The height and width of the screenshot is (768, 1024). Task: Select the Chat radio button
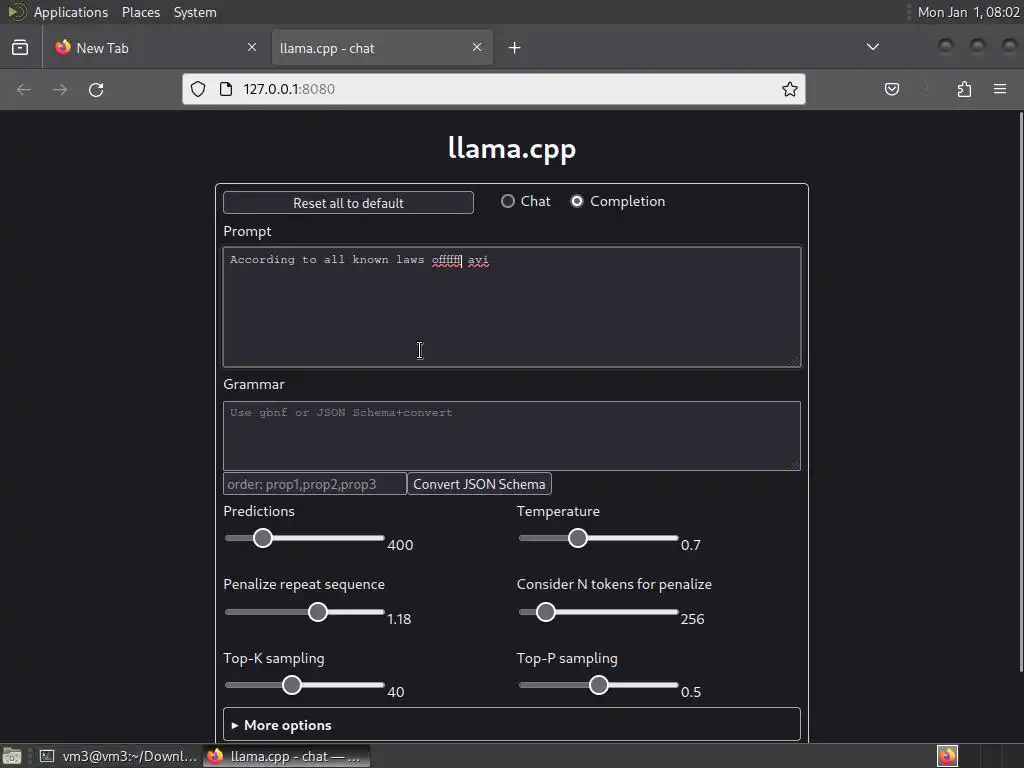[x=507, y=201]
